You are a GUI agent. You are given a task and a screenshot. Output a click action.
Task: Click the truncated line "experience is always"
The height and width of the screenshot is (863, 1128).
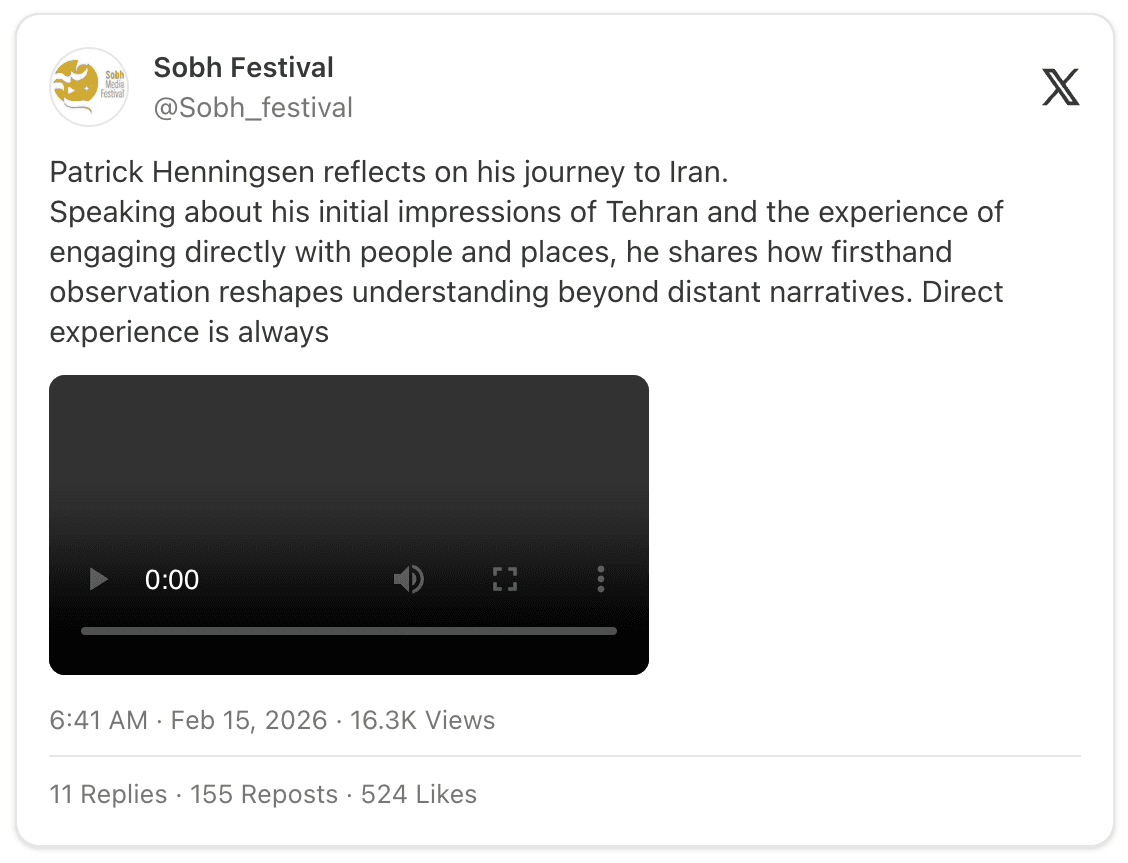point(189,332)
